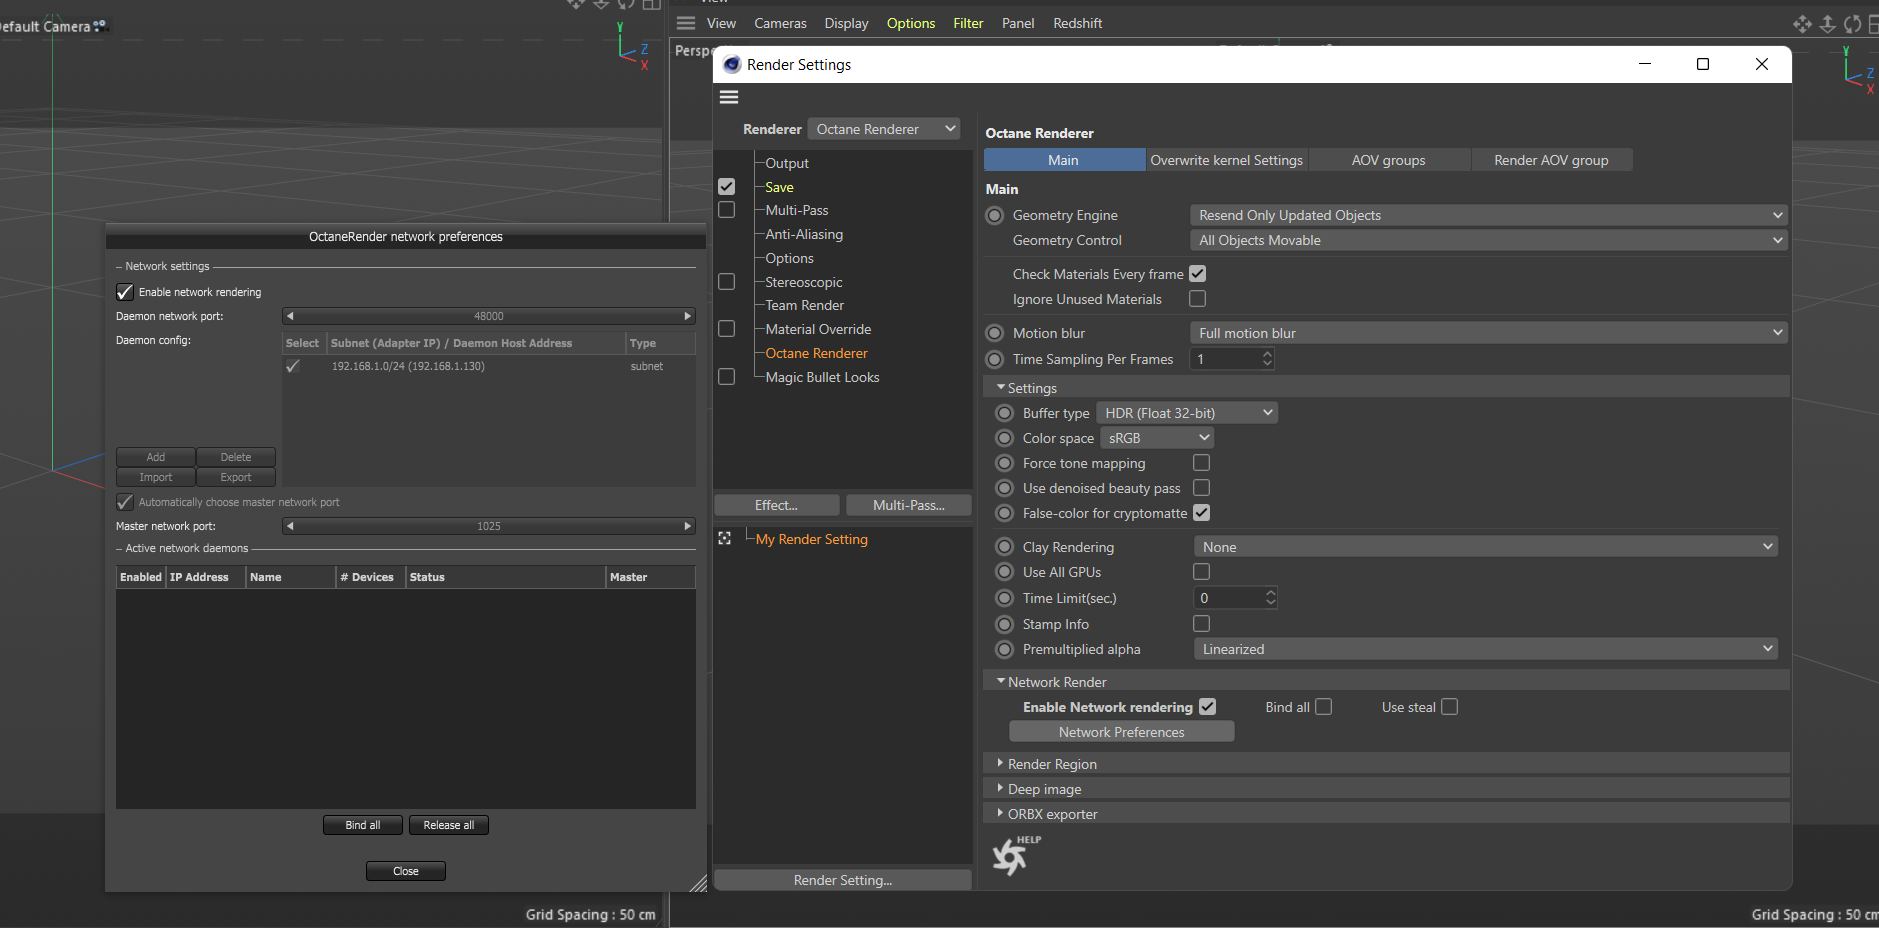The width and height of the screenshot is (1879, 928).
Task: Click the animation dot beside Clay Rendering
Action: tap(1005, 547)
